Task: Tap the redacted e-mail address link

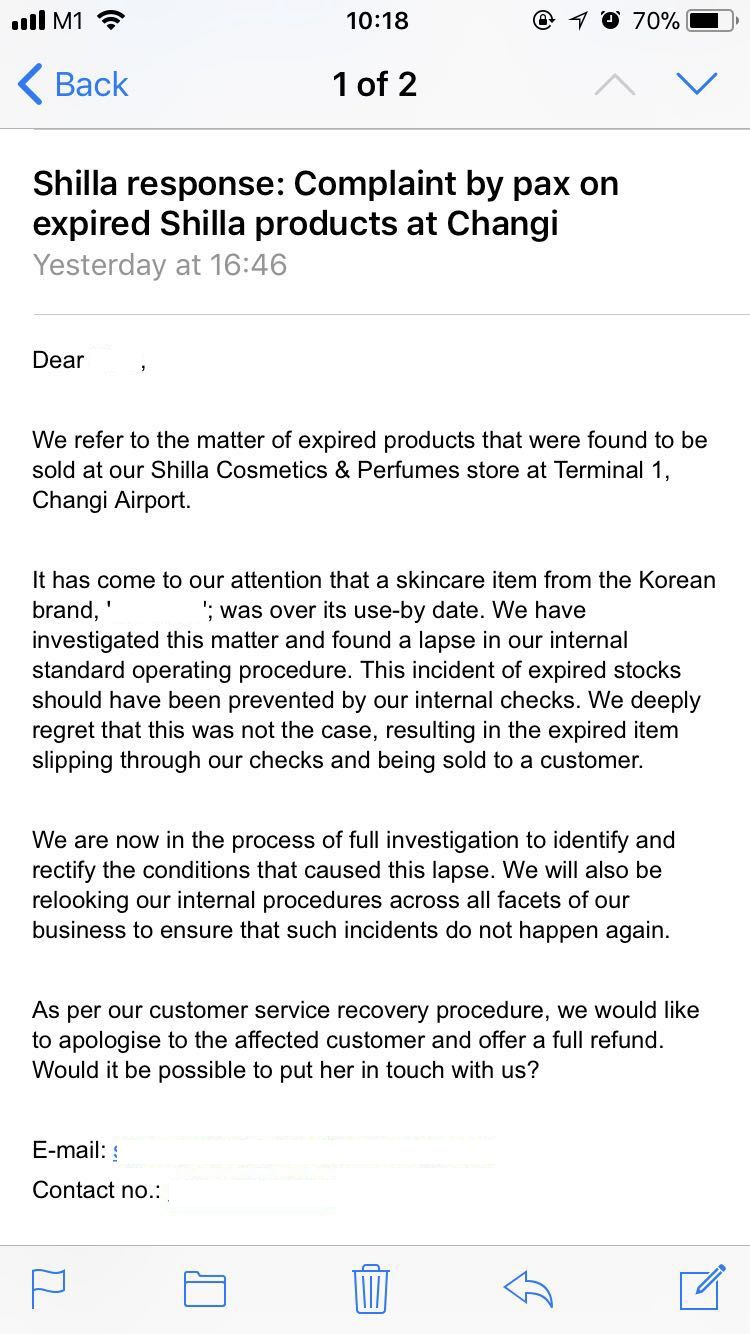Action: (300, 1150)
